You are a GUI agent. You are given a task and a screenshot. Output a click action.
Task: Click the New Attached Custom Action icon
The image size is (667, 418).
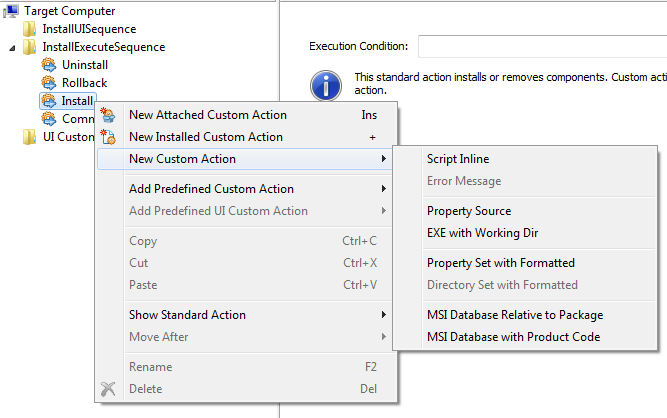pos(109,115)
